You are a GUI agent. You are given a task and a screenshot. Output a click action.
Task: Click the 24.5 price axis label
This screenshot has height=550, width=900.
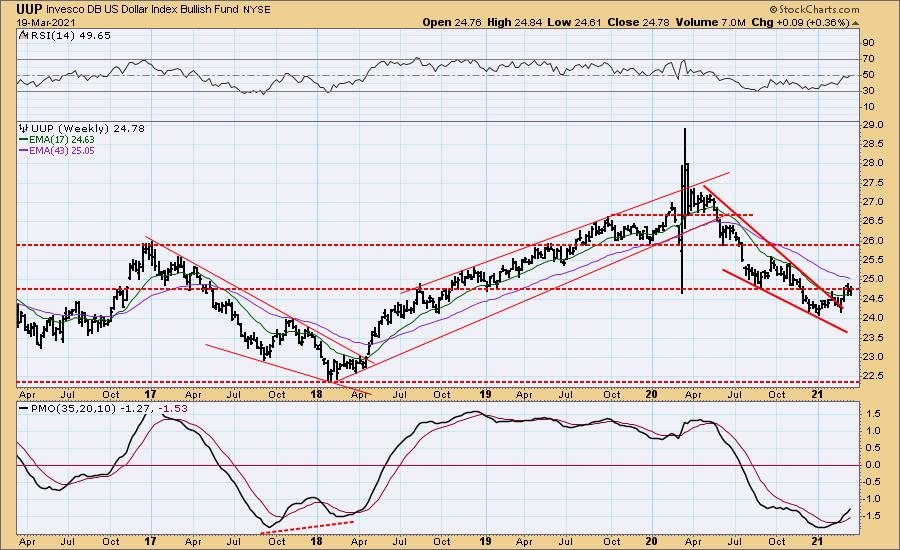pos(872,299)
